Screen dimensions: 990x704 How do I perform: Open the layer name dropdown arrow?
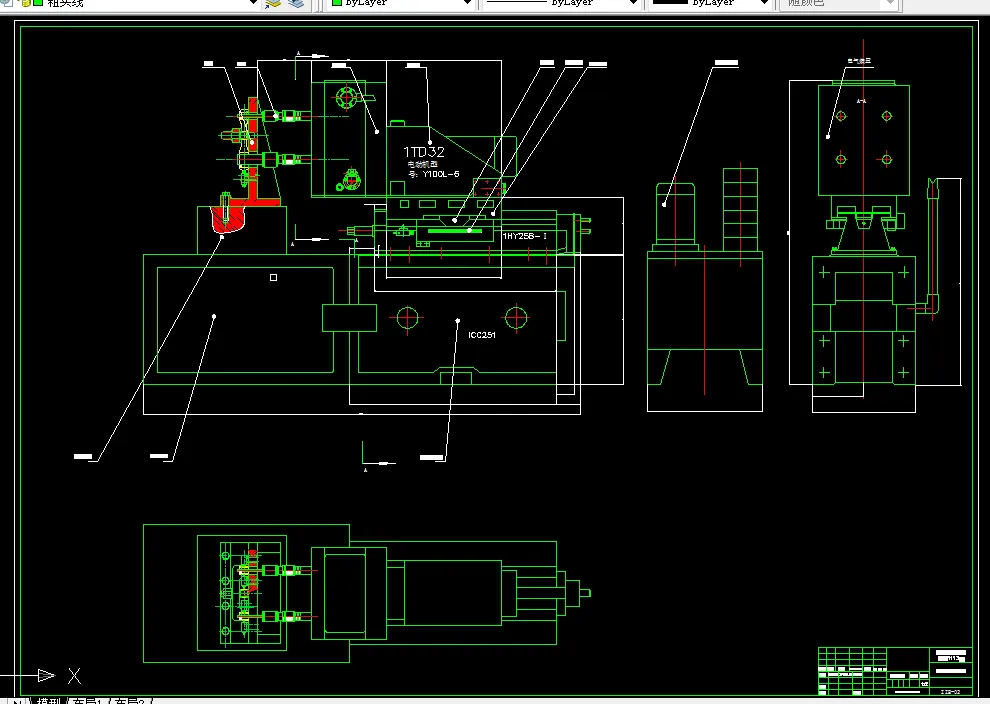(253, 3)
